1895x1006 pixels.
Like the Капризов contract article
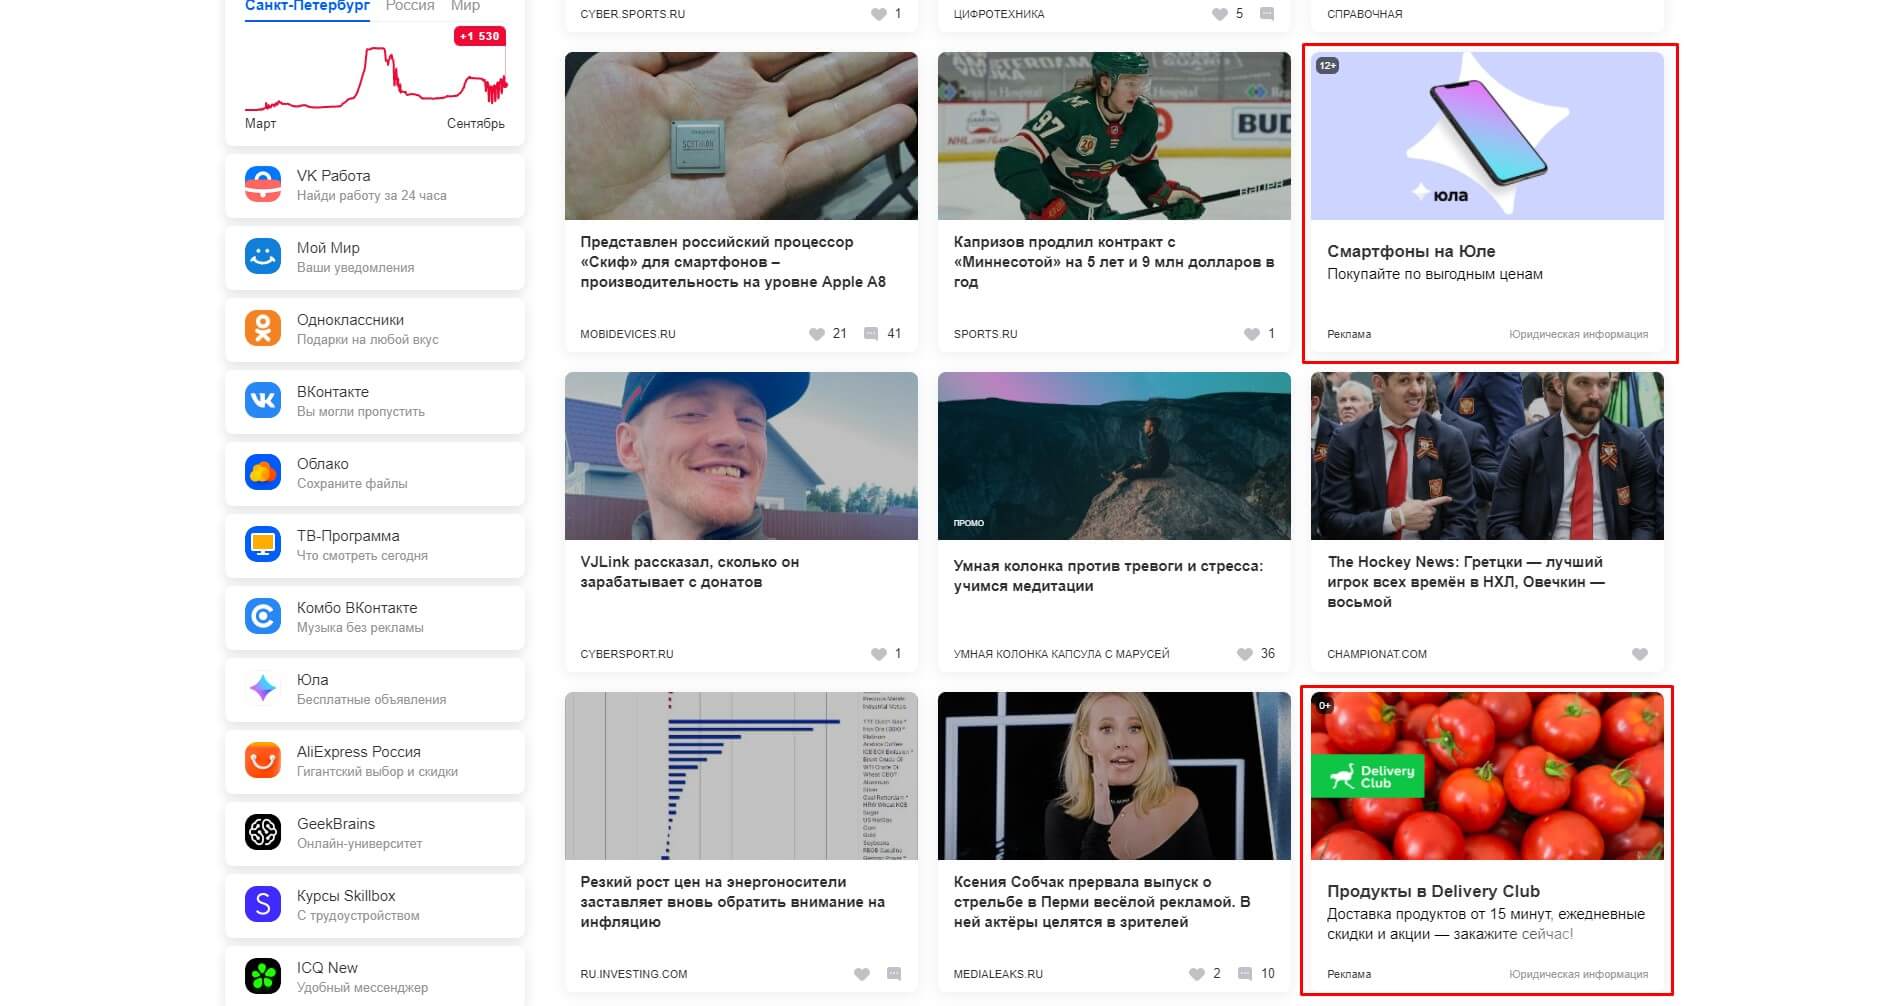1251,334
